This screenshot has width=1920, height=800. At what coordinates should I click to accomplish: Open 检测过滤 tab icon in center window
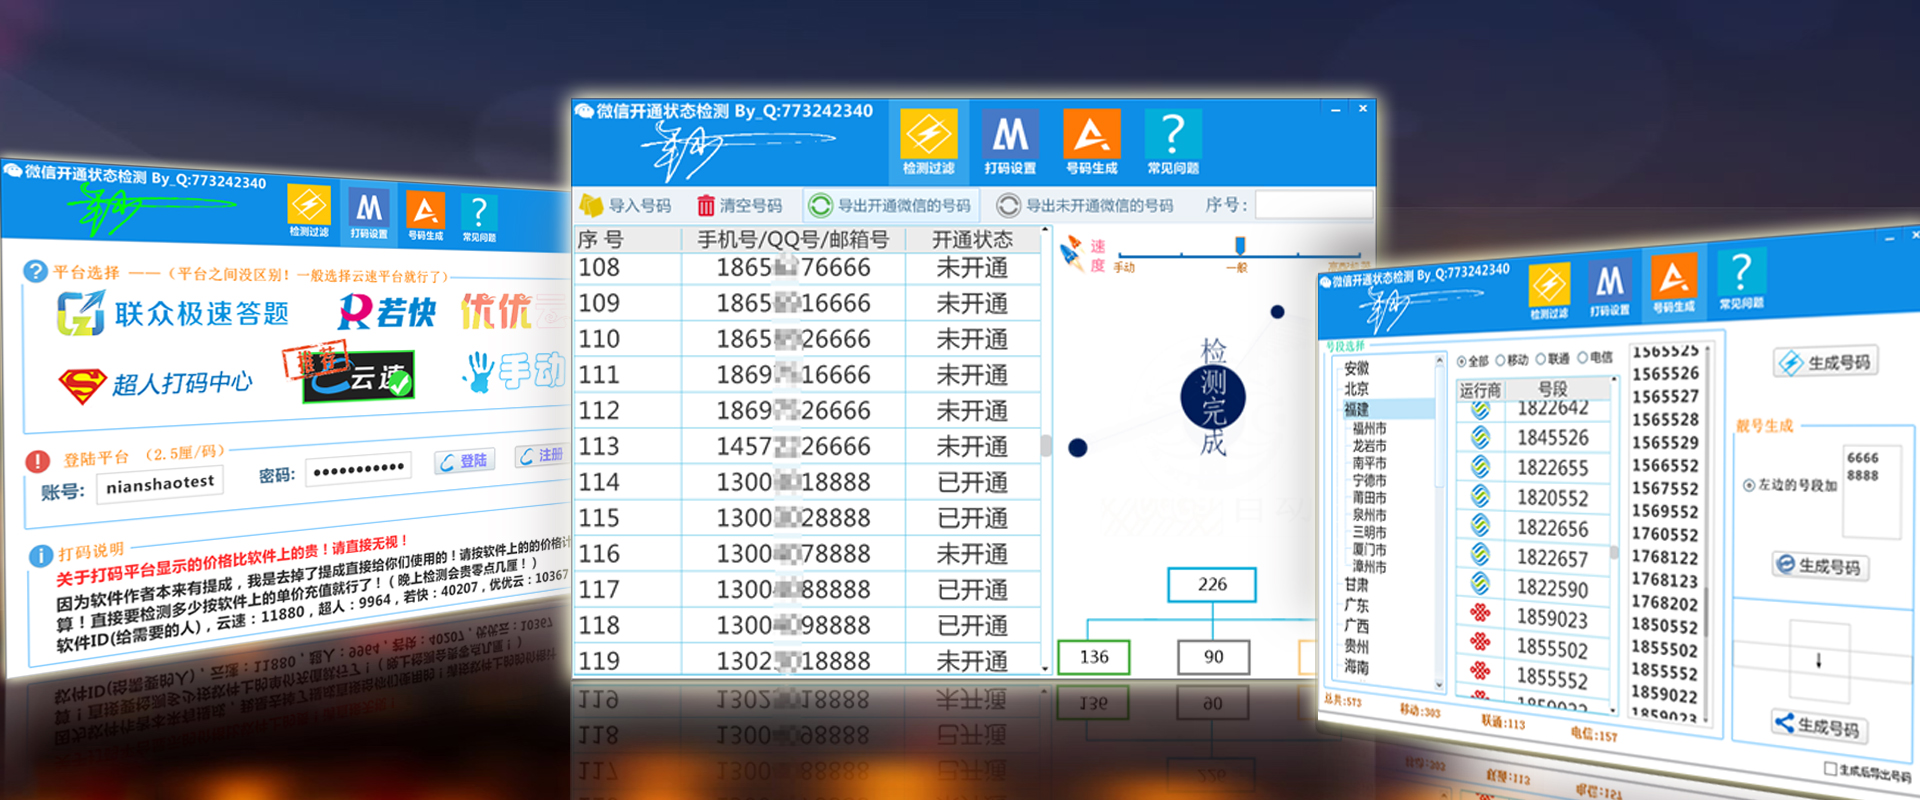pyautogui.click(x=929, y=142)
